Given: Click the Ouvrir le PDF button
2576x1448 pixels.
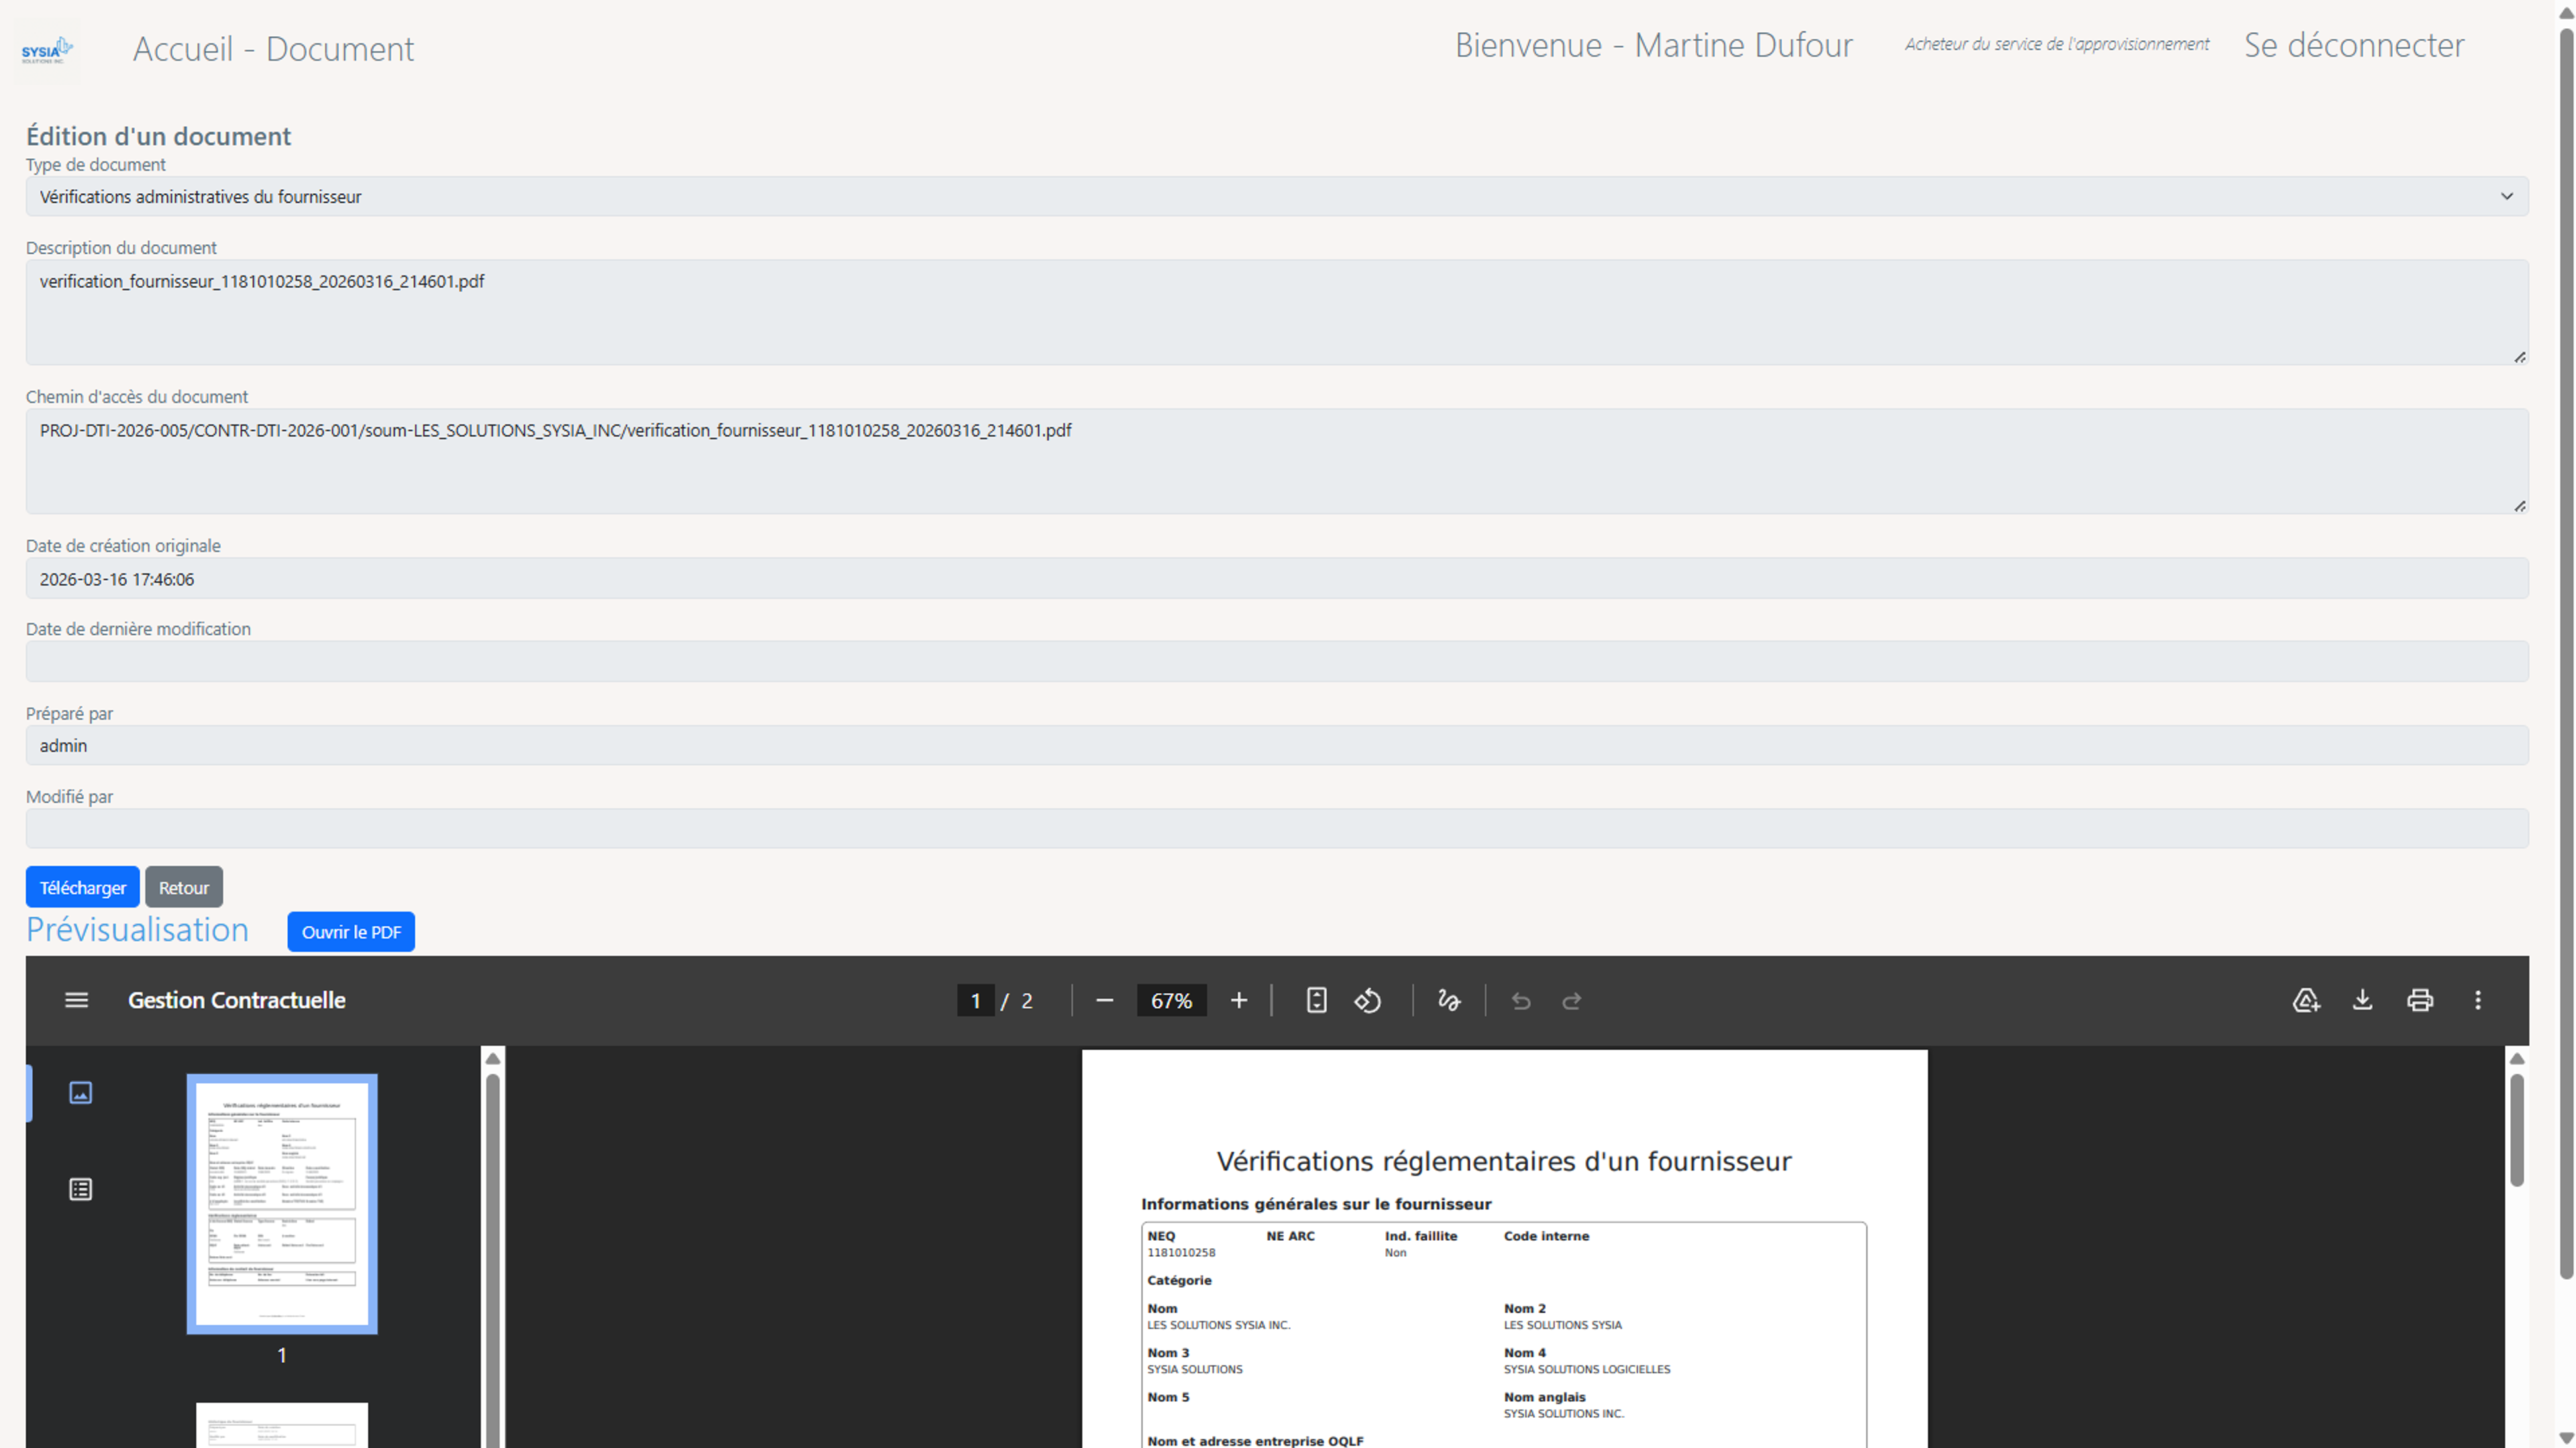Looking at the screenshot, I should [x=350, y=932].
